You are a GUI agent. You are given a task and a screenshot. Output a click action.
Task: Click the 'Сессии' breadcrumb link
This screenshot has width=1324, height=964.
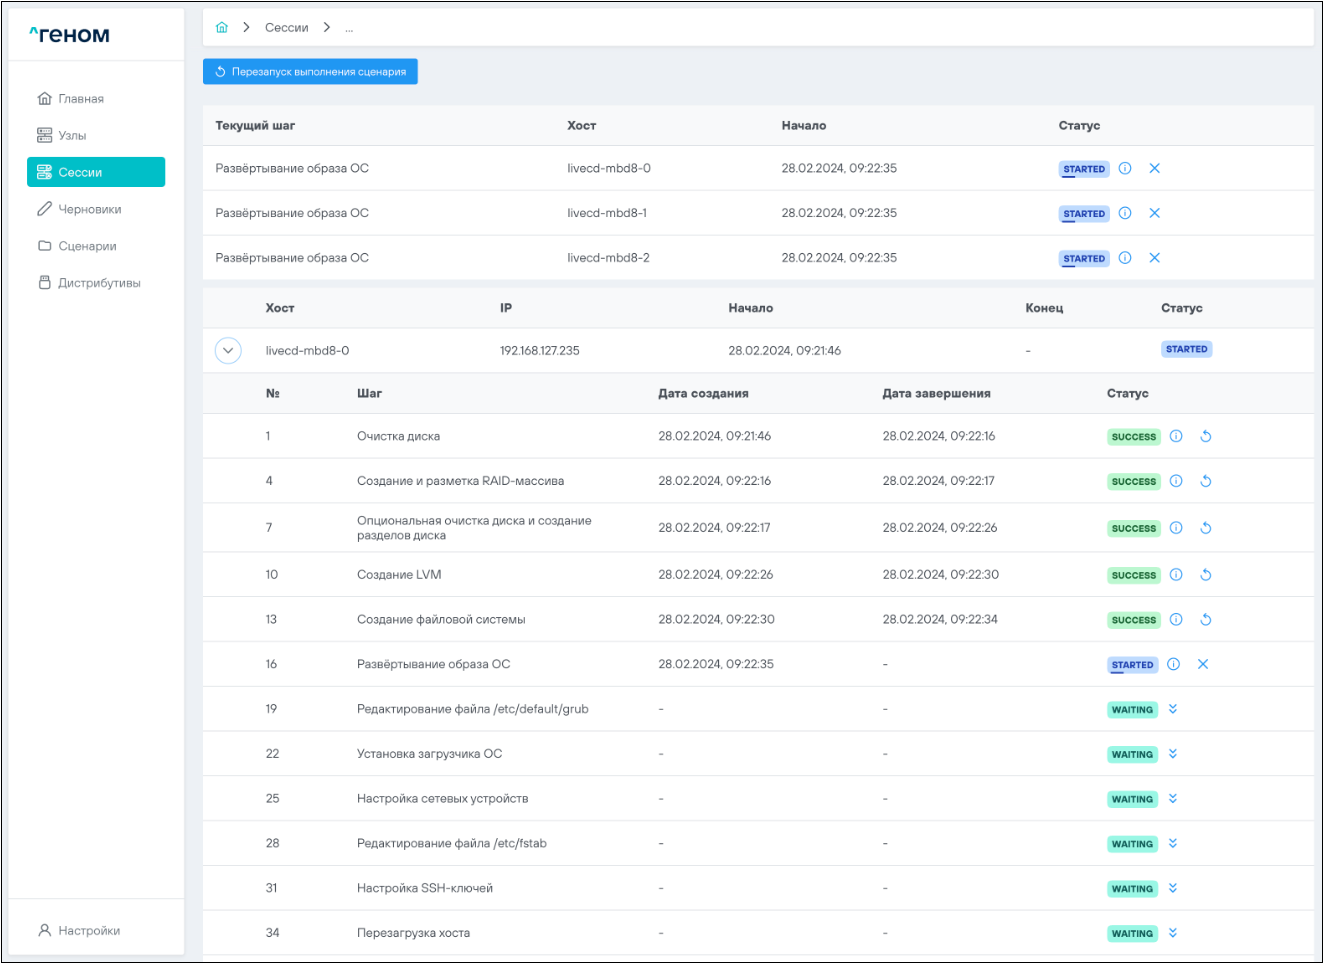[286, 28]
